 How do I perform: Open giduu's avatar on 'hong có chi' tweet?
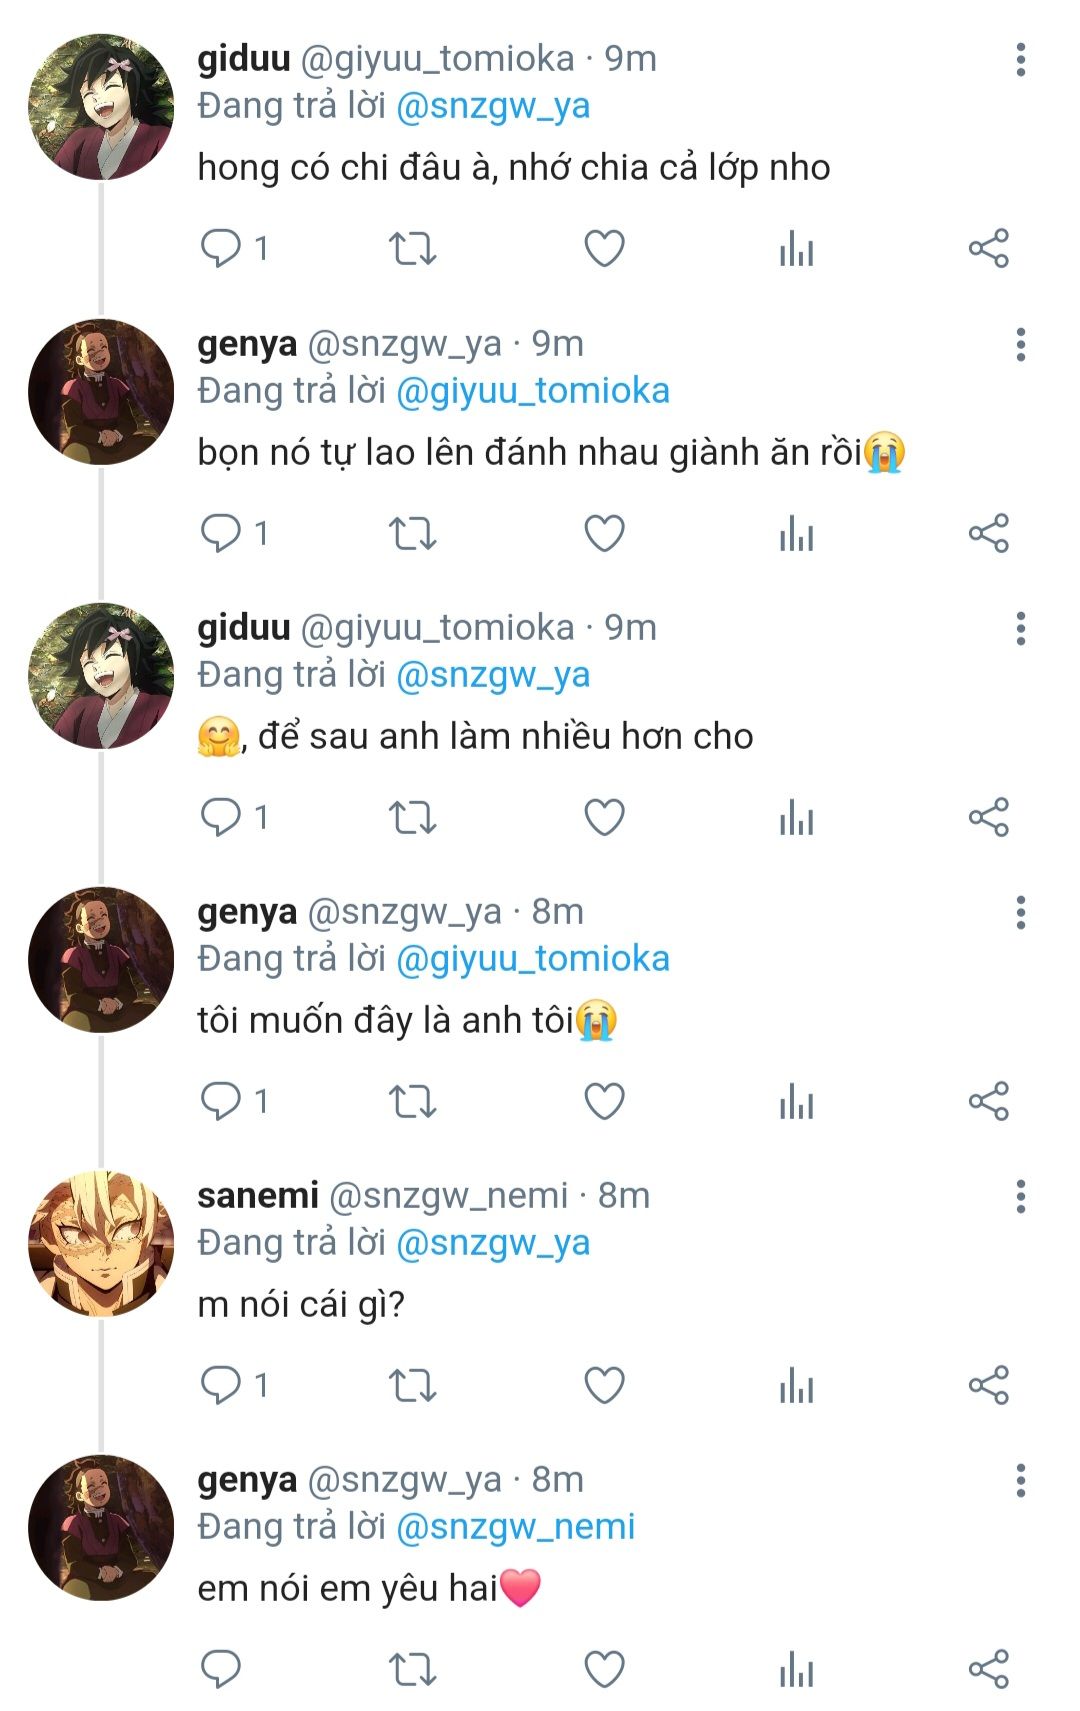[x=100, y=107]
